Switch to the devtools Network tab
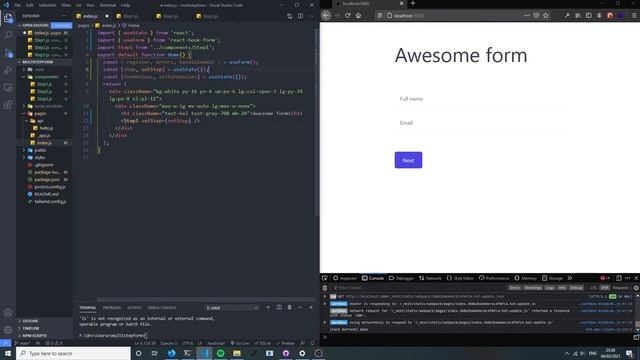The height and width of the screenshot is (360, 640). tap(430, 278)
